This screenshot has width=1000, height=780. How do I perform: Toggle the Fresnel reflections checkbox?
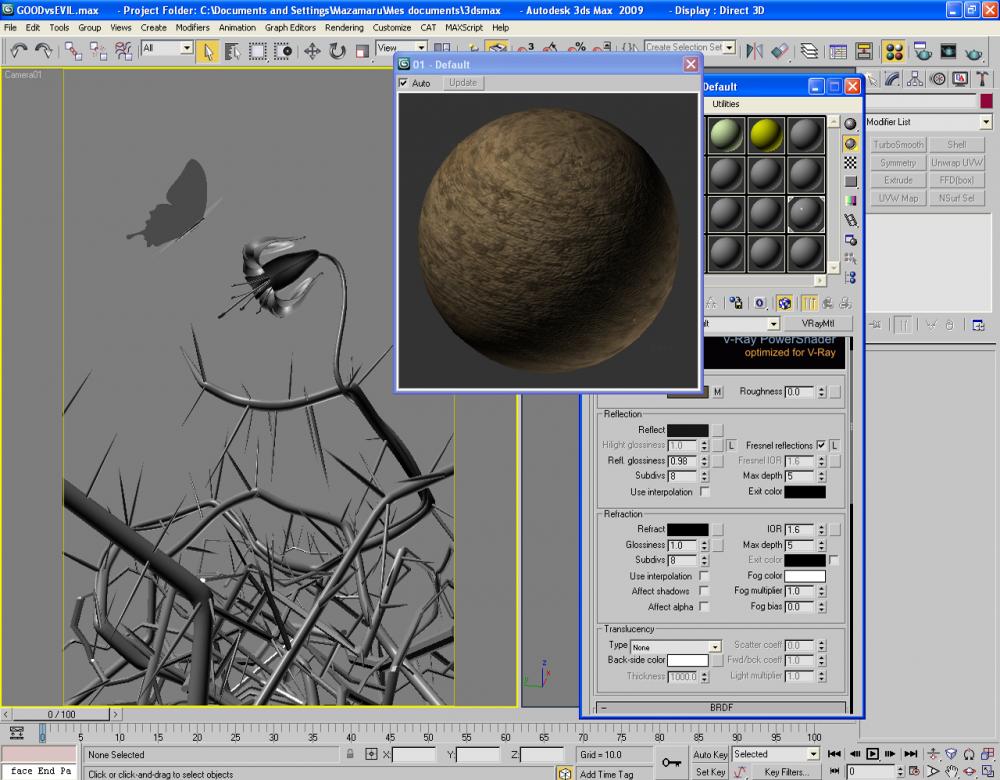tap(821, 445)
